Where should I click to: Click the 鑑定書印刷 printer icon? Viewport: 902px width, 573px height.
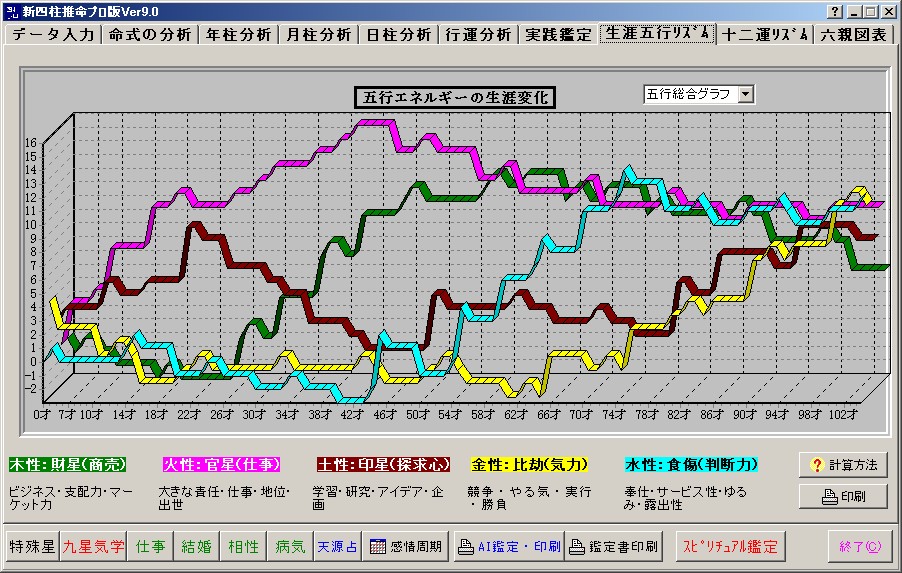pos(576,547)
